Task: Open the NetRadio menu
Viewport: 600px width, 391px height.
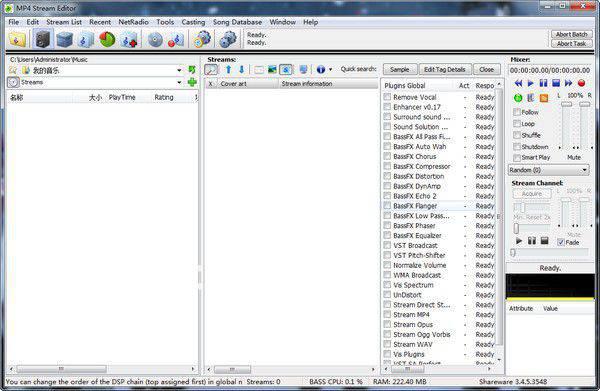Action: 133,22
